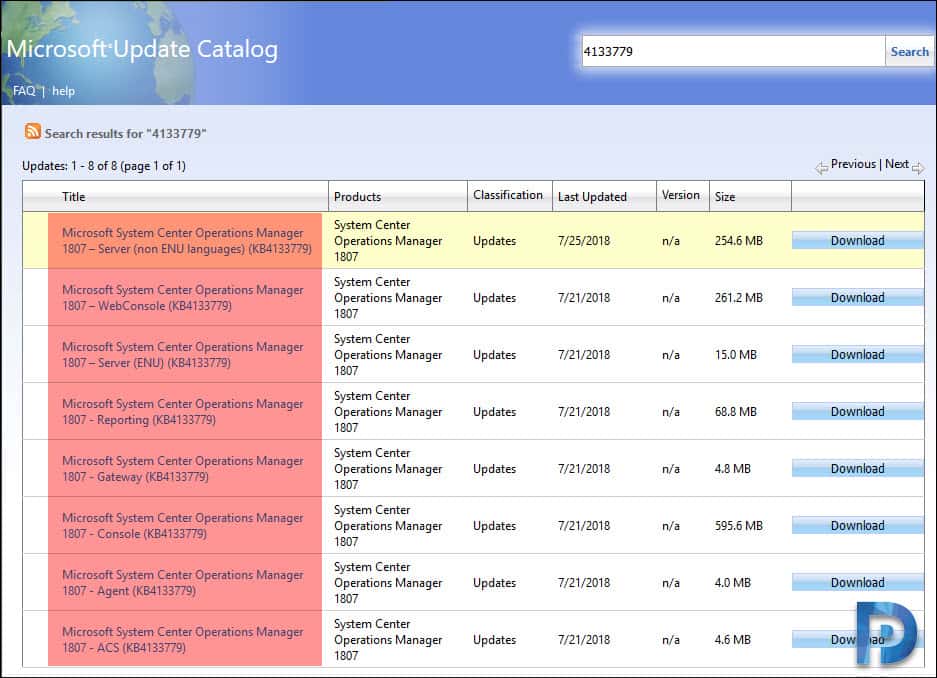Viewport: 937px width, 678px height.
Task: Open the Server (ENU) update link
Action: click(182, 355)
